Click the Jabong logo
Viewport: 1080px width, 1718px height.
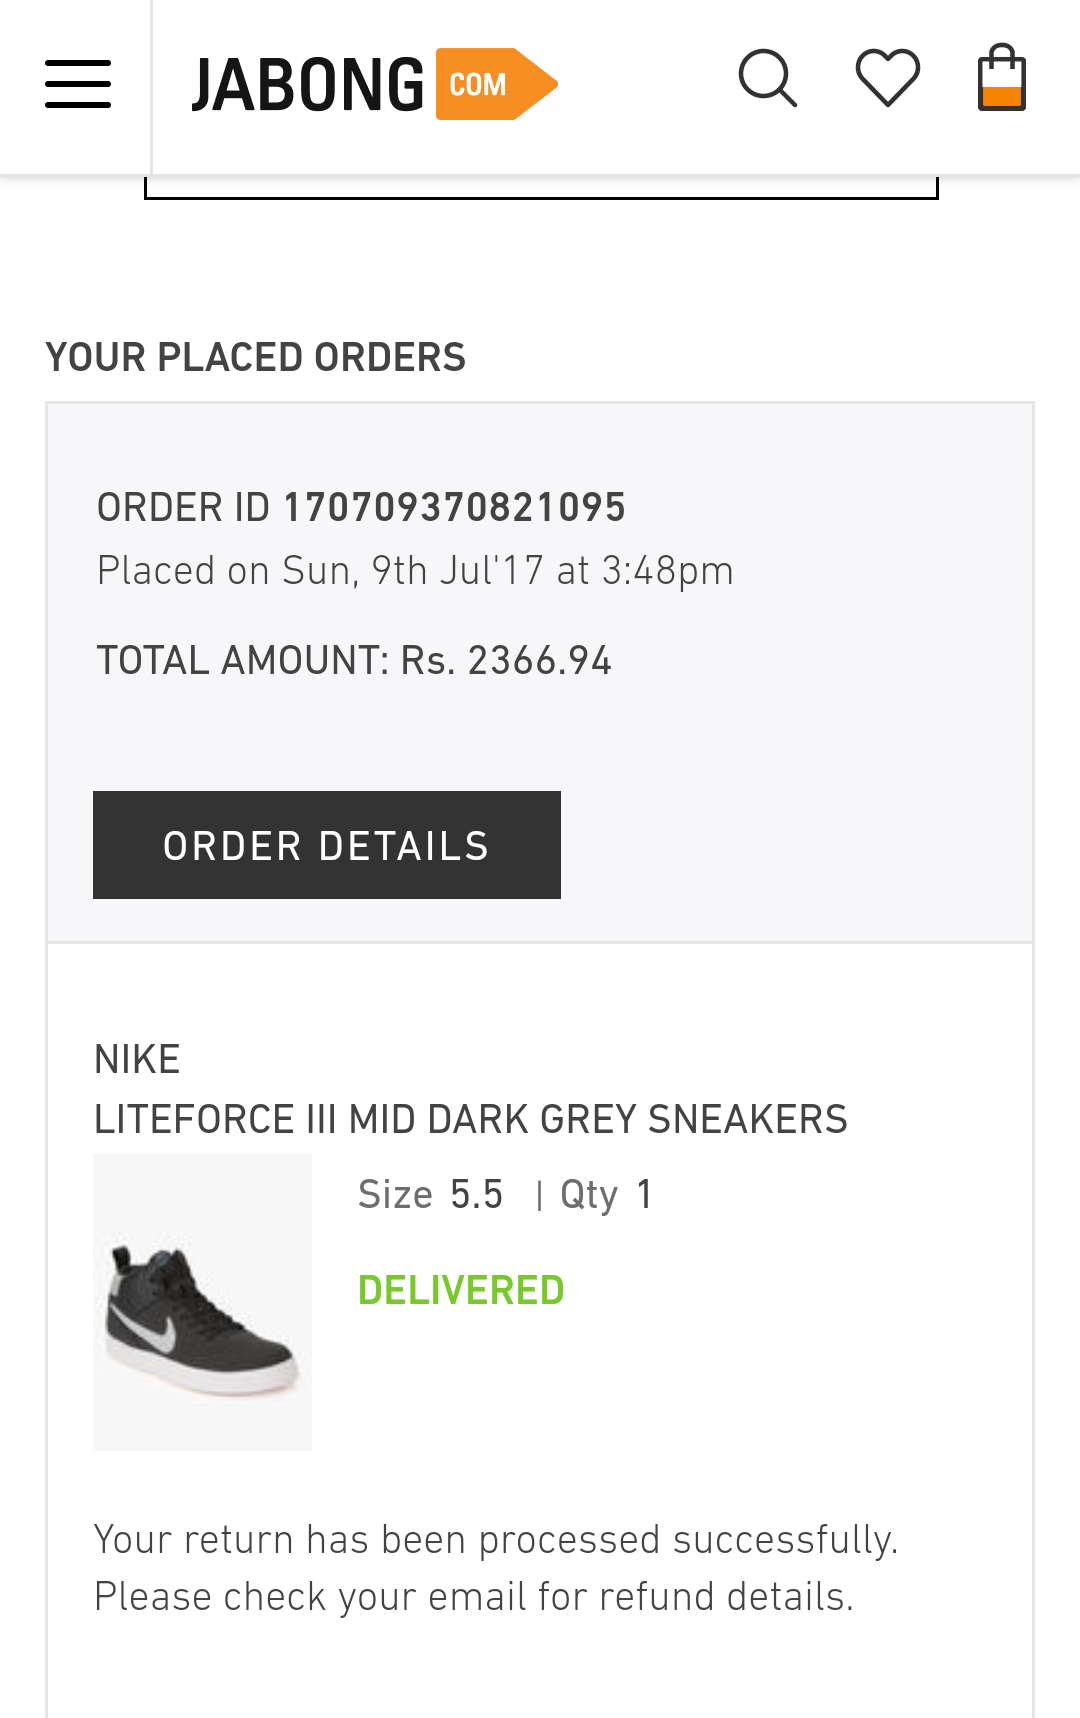point(375,84)
